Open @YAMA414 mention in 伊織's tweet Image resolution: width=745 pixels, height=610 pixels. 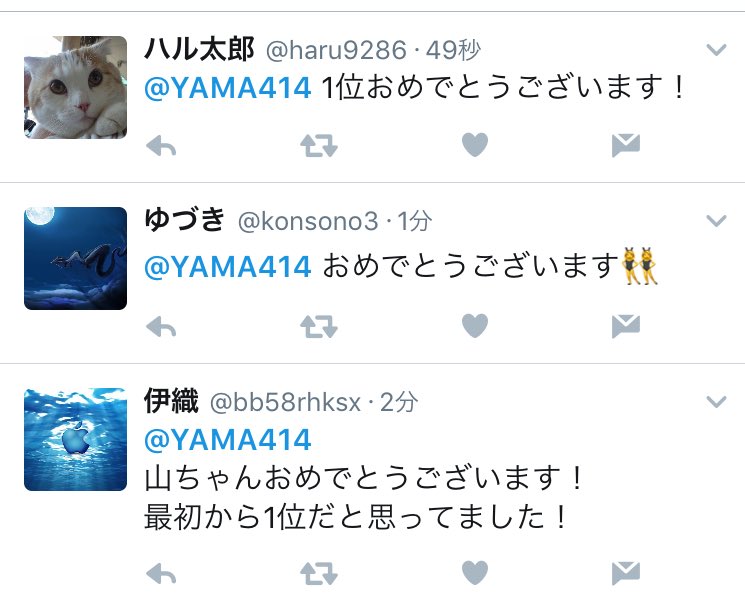click(x=228, y=439)
